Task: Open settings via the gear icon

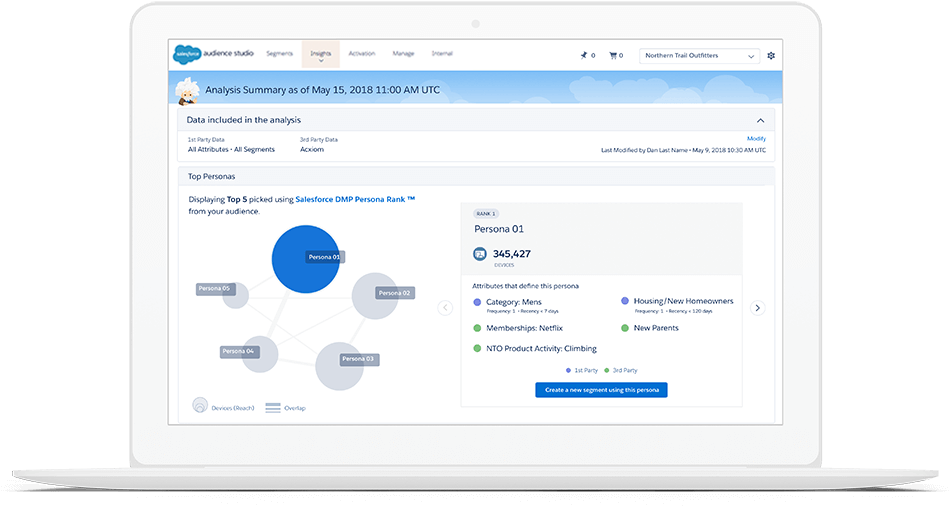Action: pyautogui.click(x=771, y=55)
